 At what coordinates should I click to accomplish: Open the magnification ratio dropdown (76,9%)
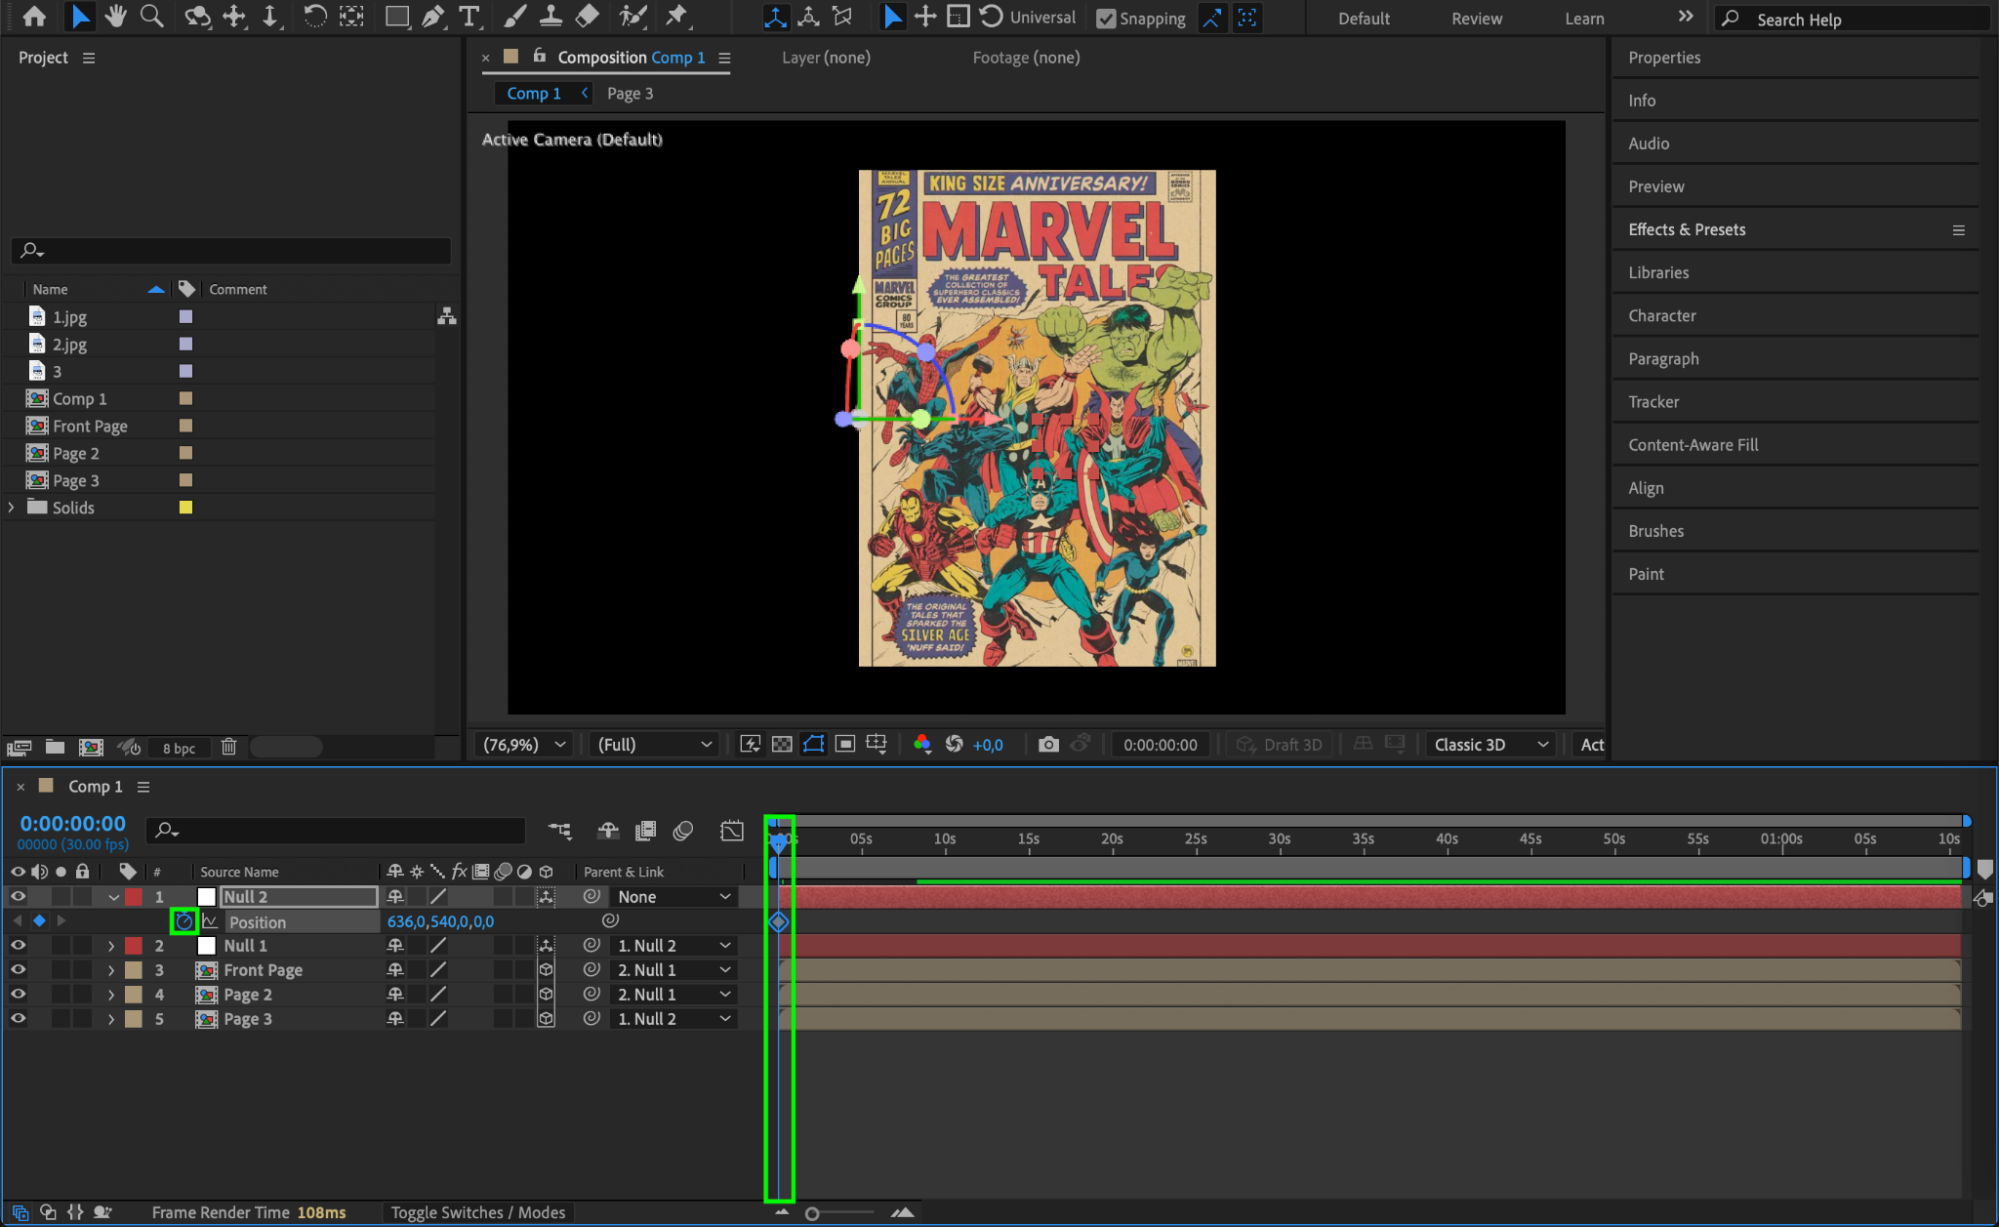click(x=525, y=744)
